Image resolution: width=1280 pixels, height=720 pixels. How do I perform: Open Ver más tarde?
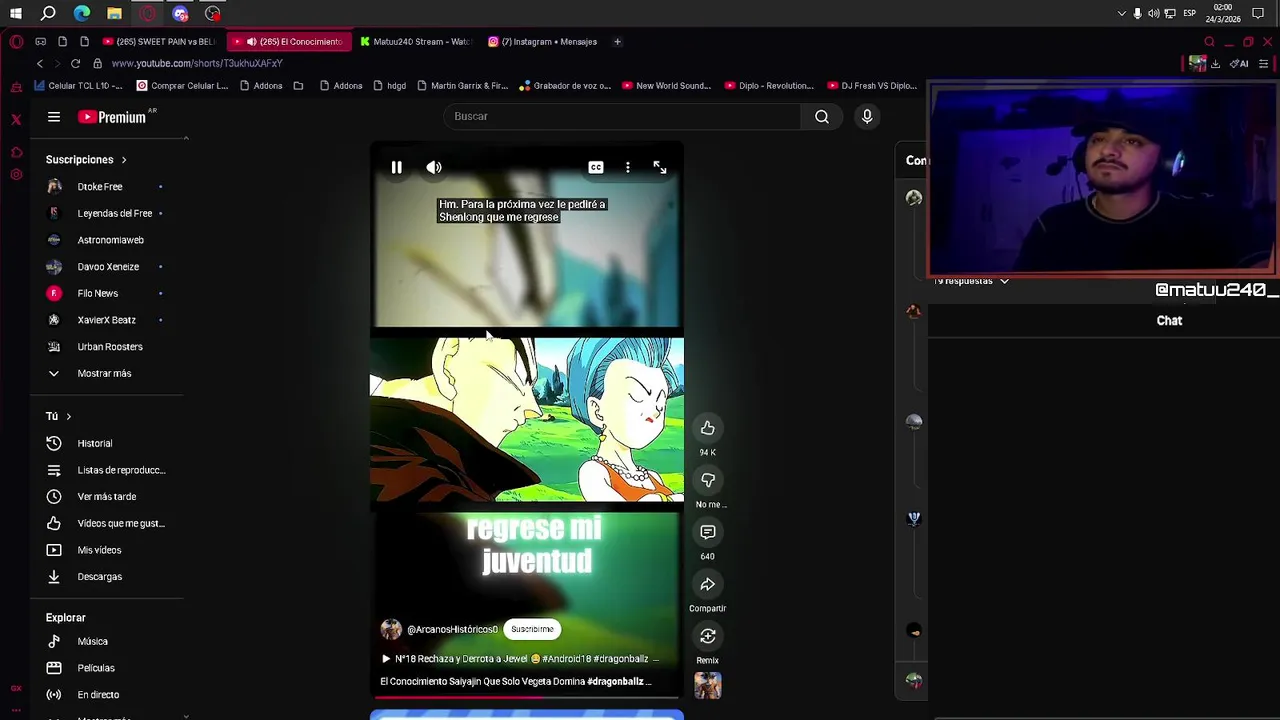pos(105,497)
